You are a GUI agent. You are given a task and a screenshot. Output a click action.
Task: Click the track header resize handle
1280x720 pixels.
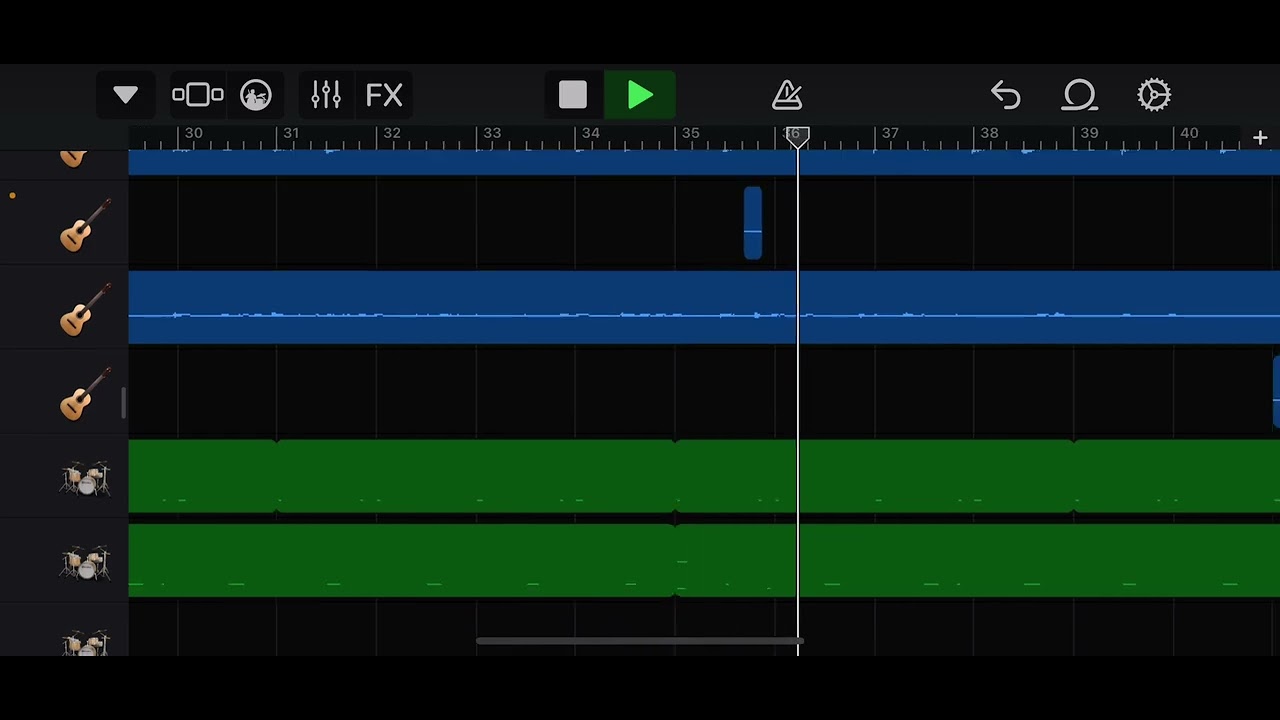point(124,403)
